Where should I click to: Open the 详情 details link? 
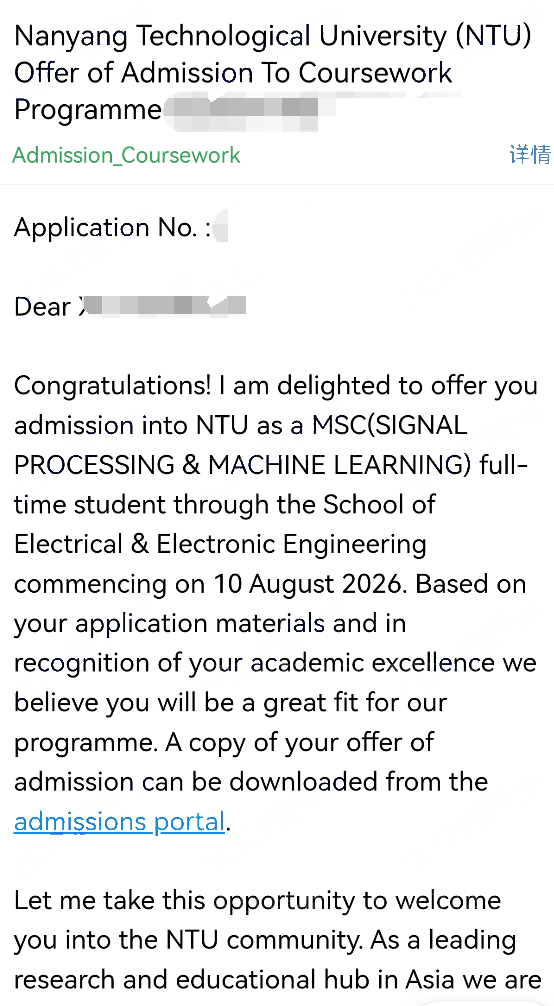click(530, 155)
